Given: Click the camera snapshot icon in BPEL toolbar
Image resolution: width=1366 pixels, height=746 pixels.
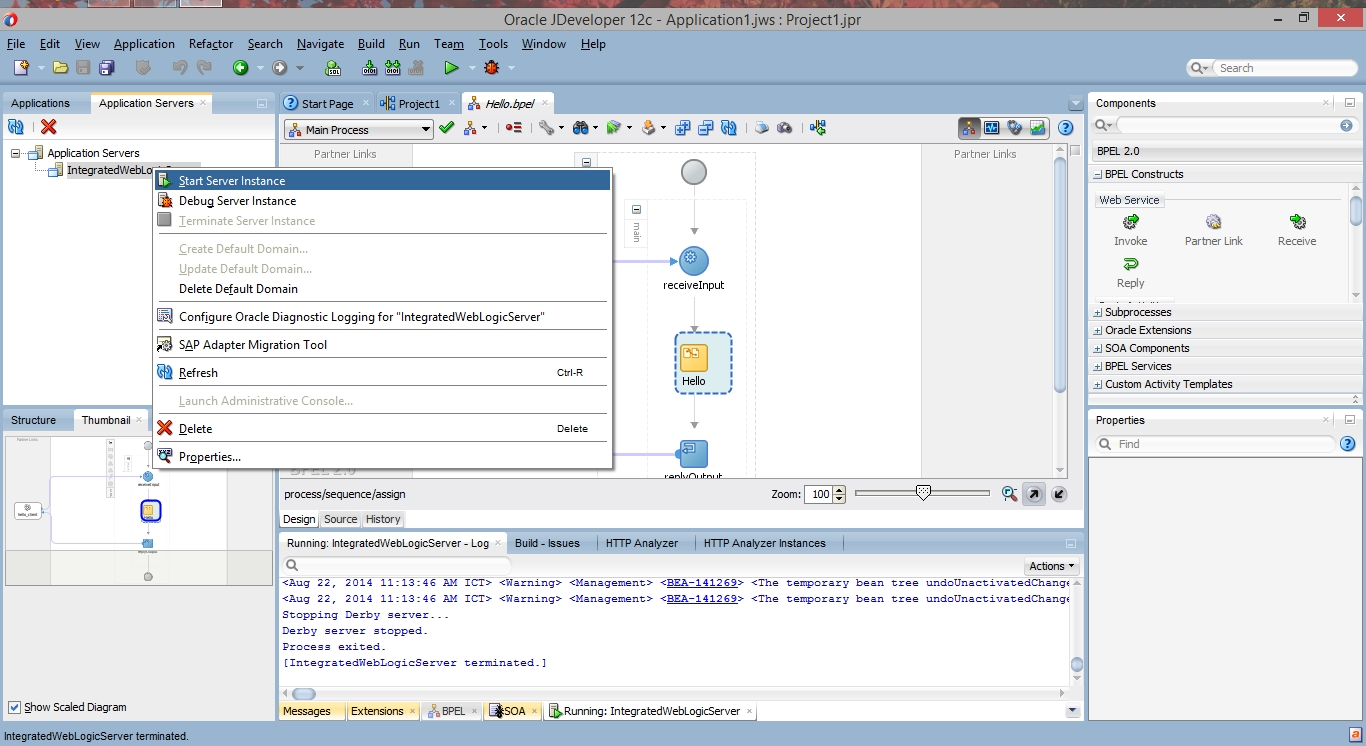Looking at the screenshot, I should 785,128.
